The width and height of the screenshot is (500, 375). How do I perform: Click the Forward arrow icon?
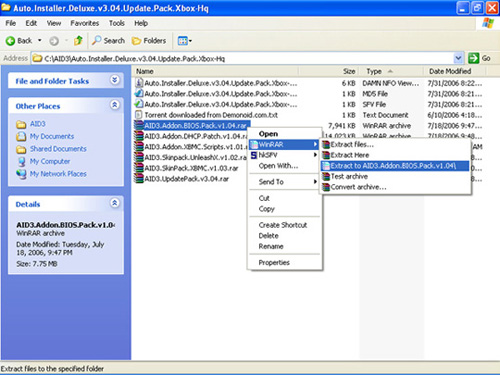(54, 41)
